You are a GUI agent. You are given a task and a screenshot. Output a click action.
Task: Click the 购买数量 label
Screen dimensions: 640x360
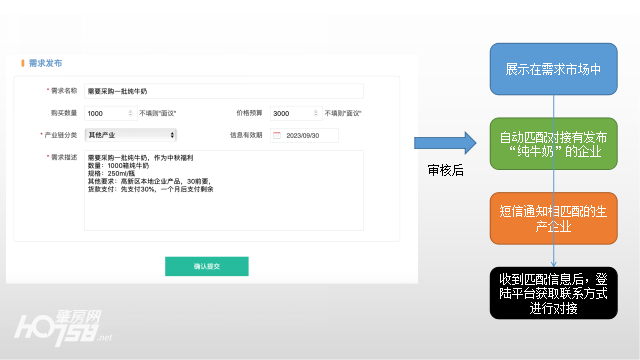(64, 113)
